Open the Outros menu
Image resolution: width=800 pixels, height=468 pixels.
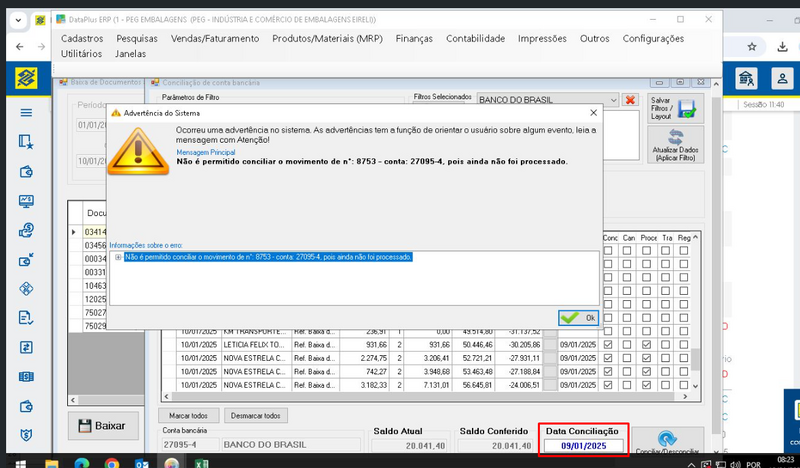[594, 38]
